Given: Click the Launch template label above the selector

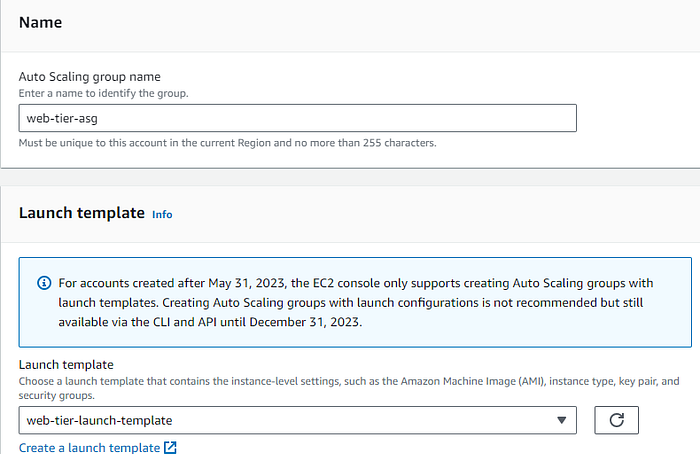Looking at the screenshot, I should [66, 365].
